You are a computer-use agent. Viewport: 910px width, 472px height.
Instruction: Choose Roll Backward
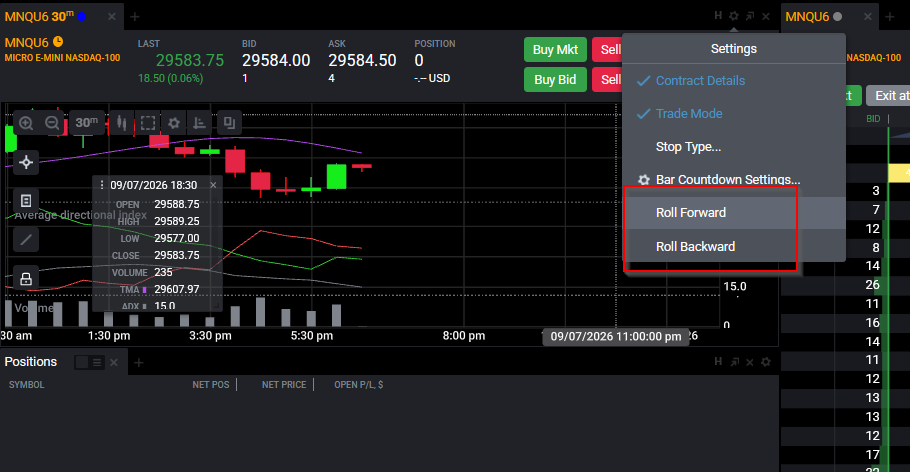[x=734, y=246]
